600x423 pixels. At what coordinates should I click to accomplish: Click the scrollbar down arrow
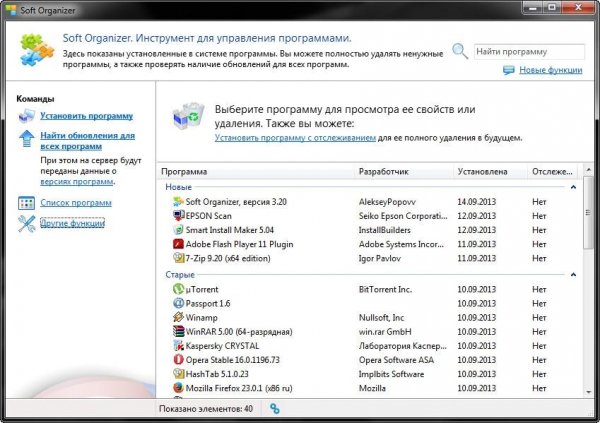pyautogui.click(x=589, y=392)
